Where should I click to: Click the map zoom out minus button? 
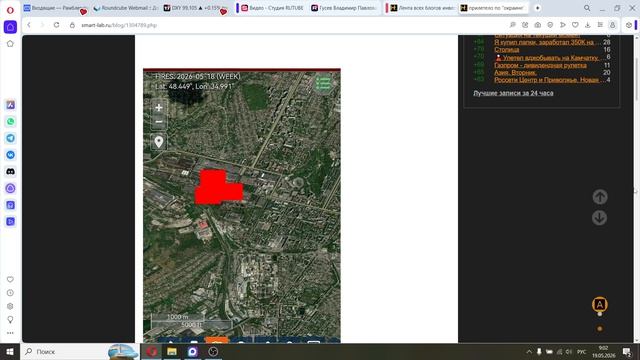pos(159,122)
